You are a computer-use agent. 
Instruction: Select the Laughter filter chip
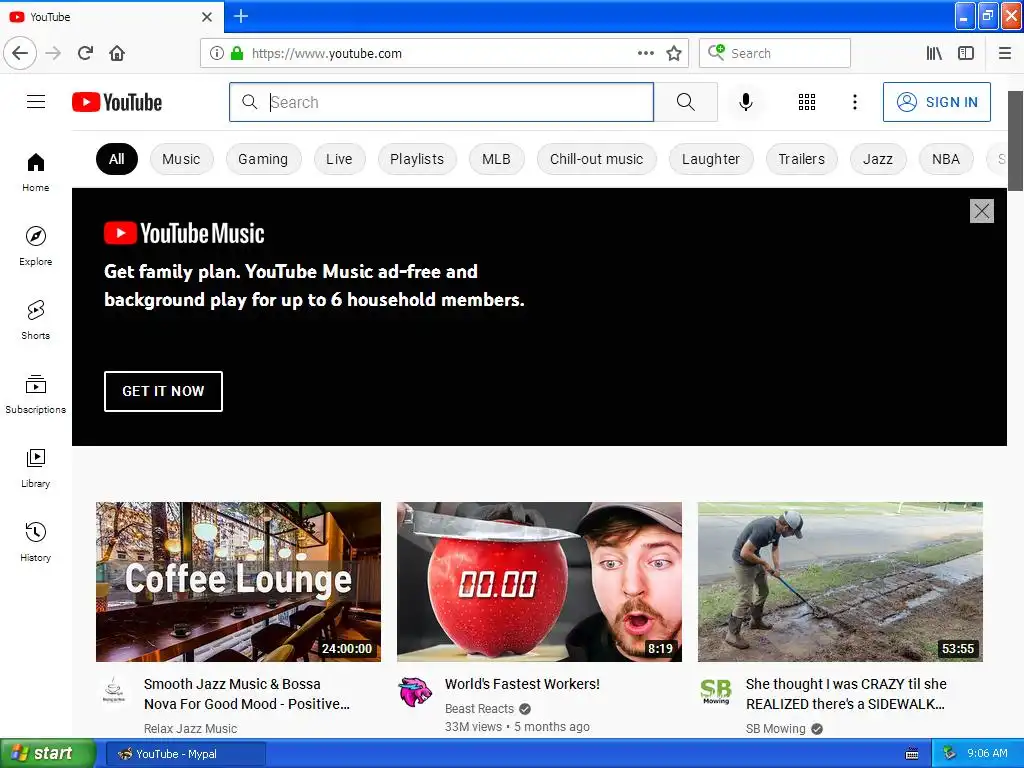(711, 159)
